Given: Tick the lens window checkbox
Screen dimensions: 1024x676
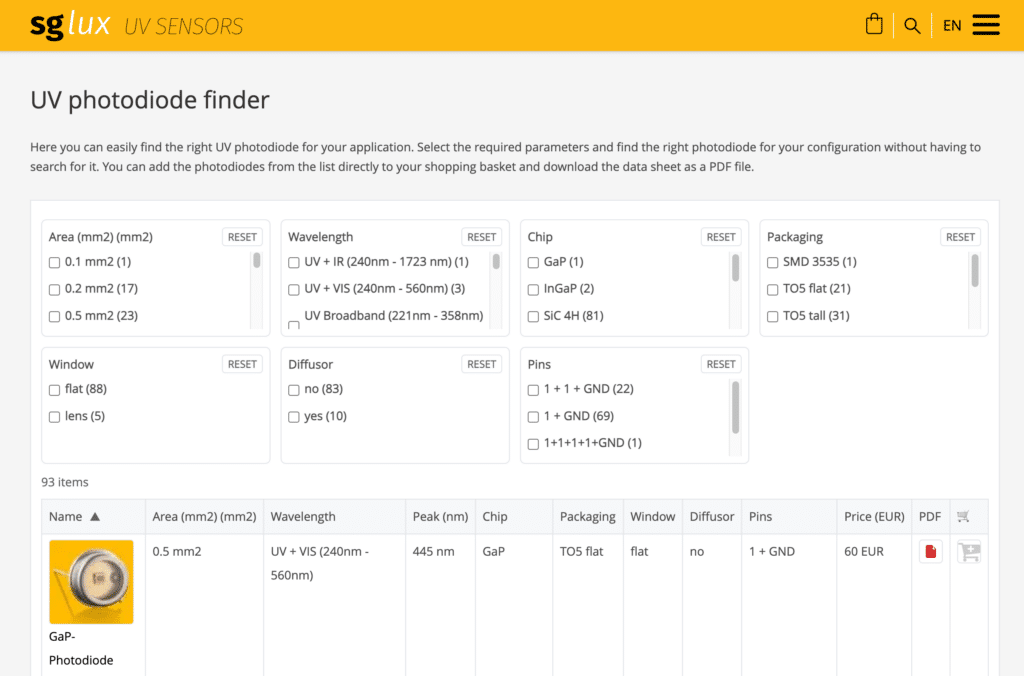Looking at the screenshot, I should [x=55, y=416].
